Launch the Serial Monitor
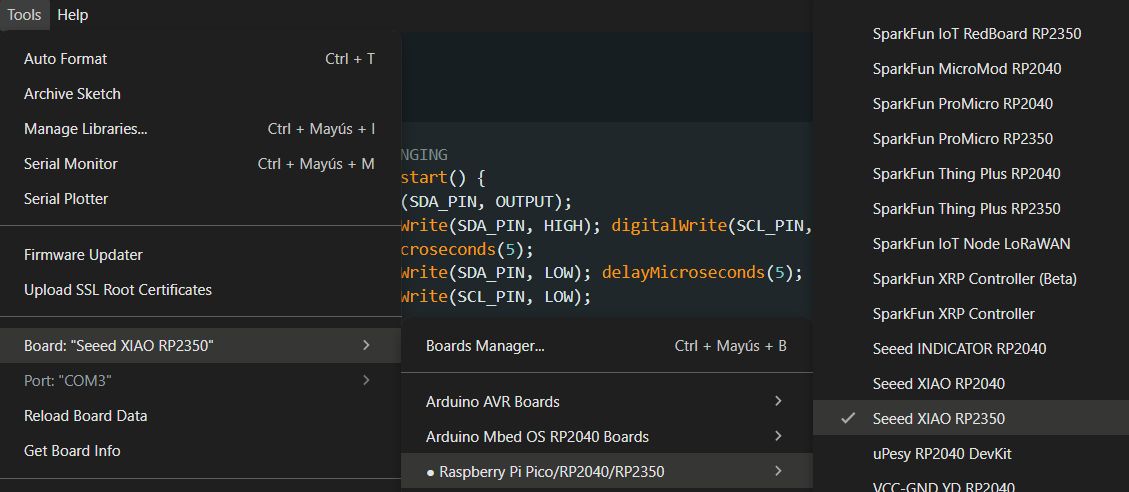The width and height of the screenshot is (1129, 492). click(x=71, y=164)
